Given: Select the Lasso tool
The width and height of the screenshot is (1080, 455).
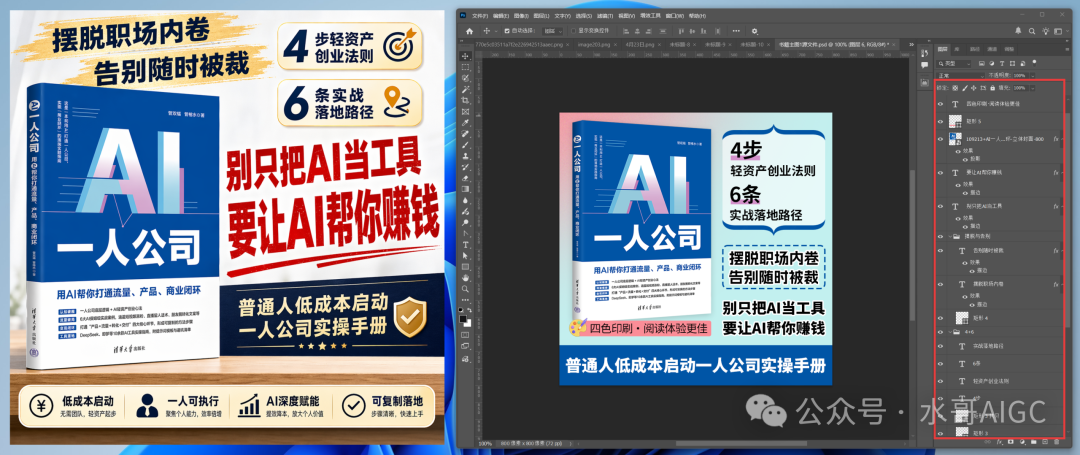Looking at the screenshot, I should point(465,78).
